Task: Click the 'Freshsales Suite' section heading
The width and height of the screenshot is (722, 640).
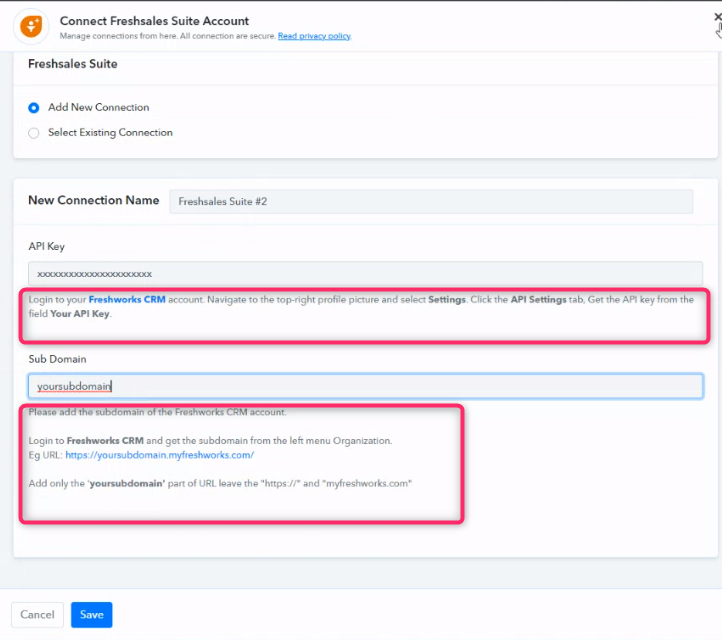Action: click(73, 64)
